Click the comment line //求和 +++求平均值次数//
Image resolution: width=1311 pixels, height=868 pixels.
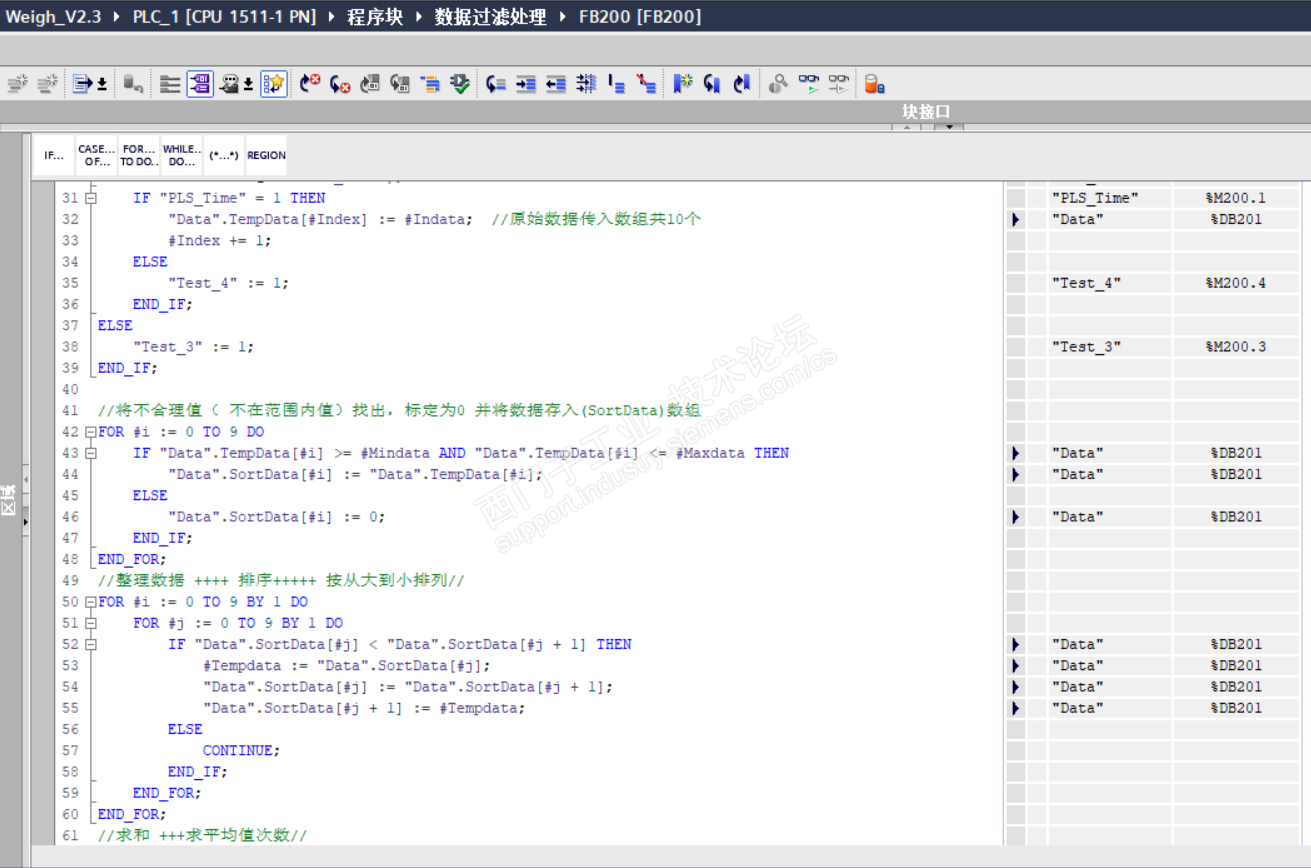click(202, 836)
